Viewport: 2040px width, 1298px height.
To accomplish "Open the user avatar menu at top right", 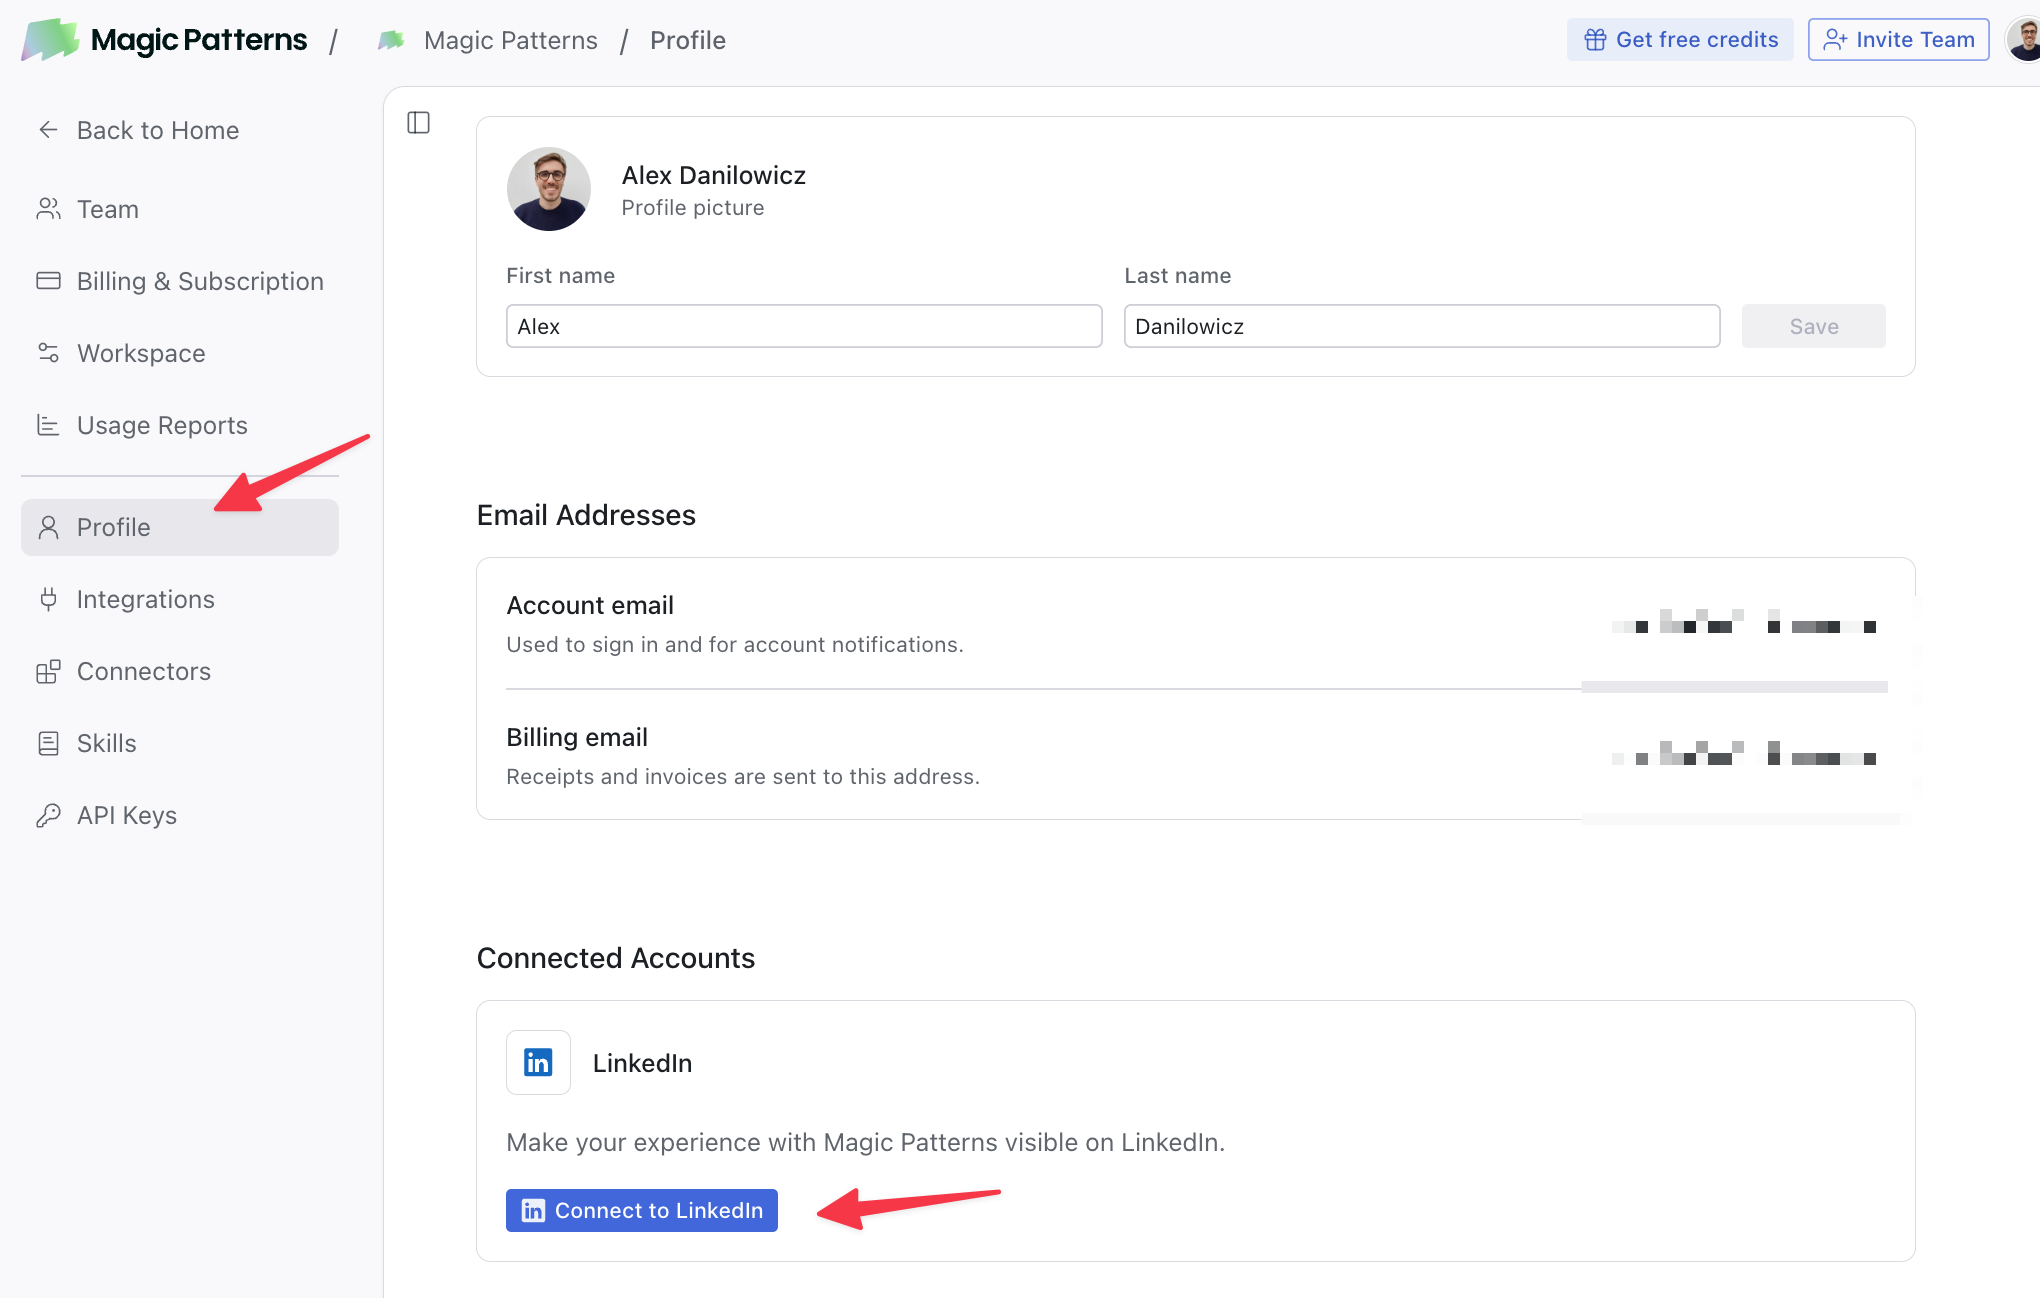I will tap(2025, 40).
